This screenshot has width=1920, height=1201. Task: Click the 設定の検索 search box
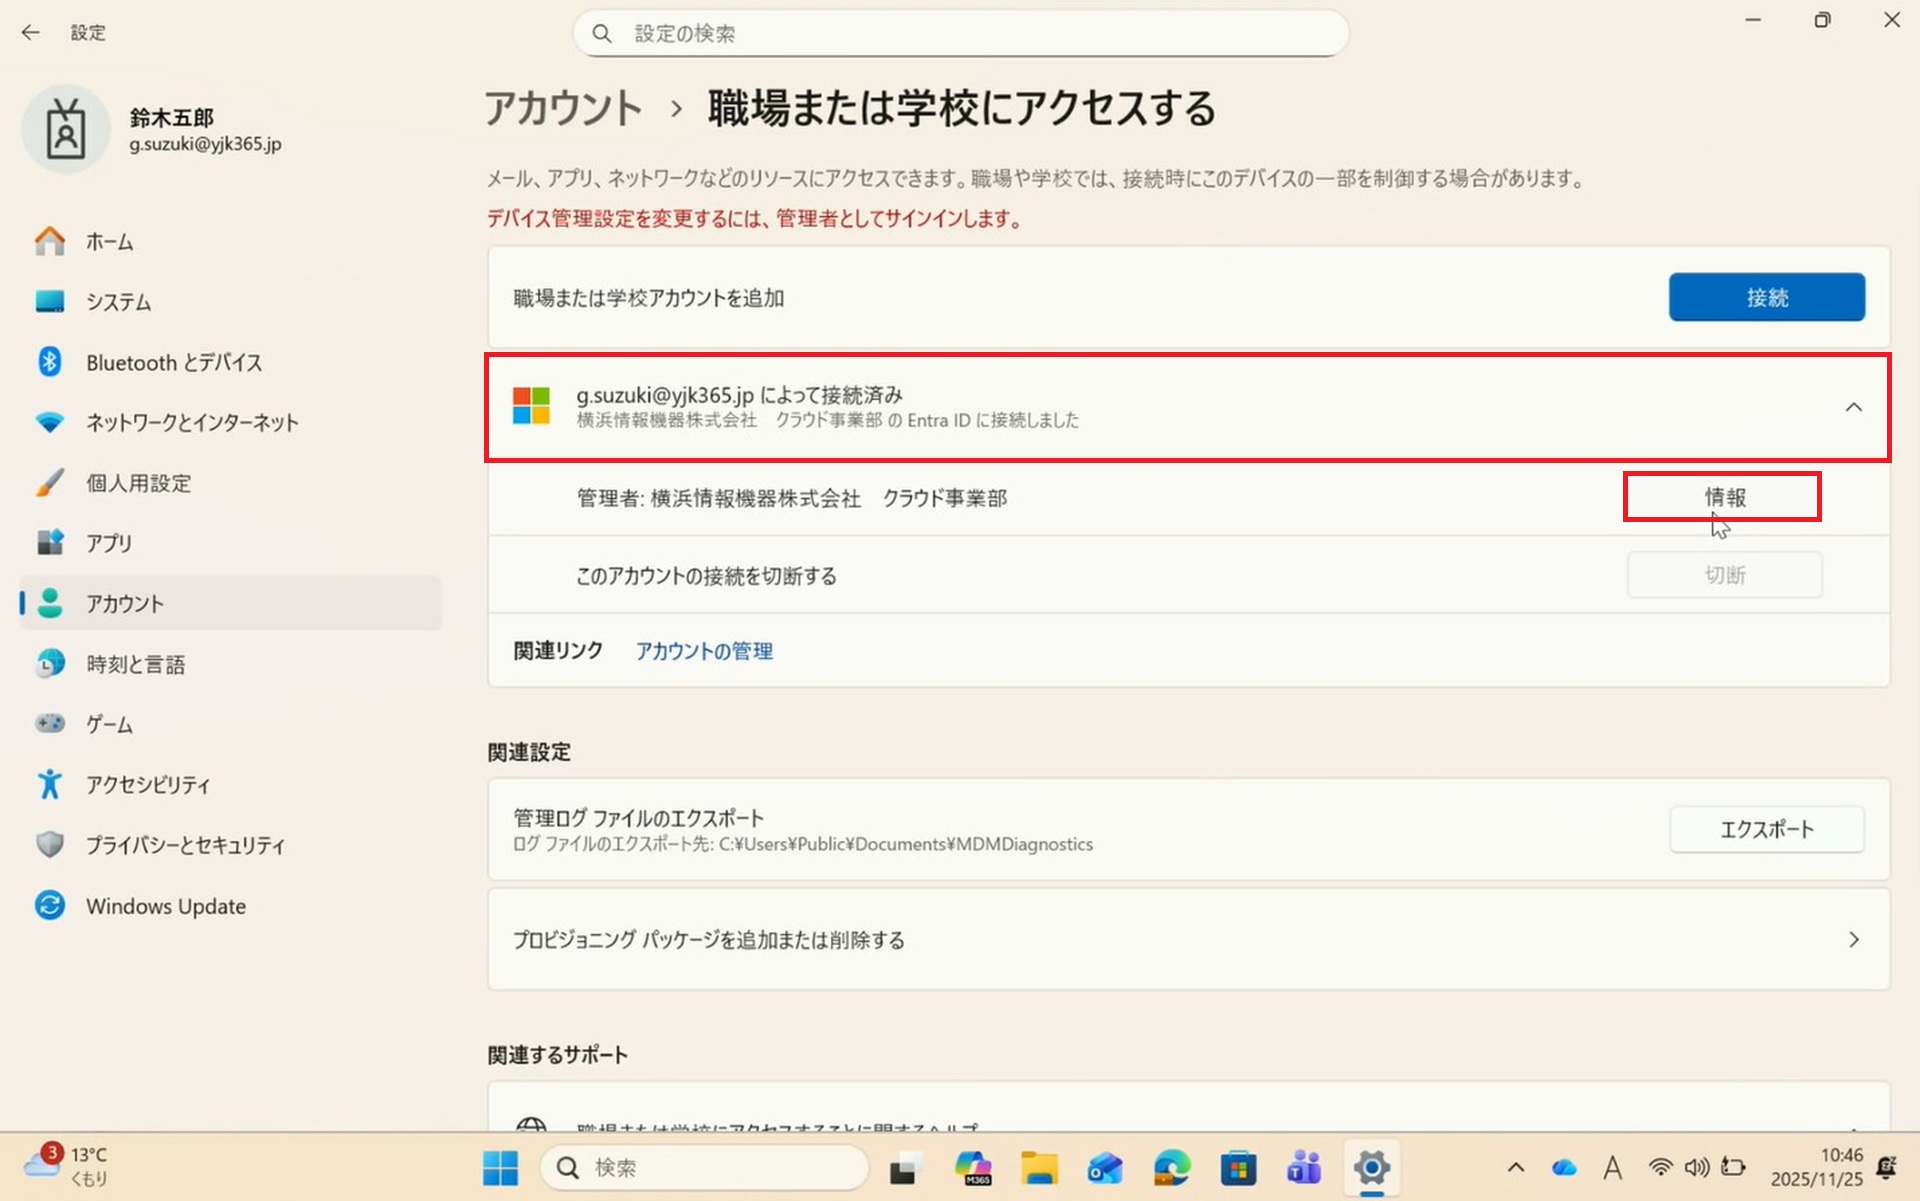point(960,34)
